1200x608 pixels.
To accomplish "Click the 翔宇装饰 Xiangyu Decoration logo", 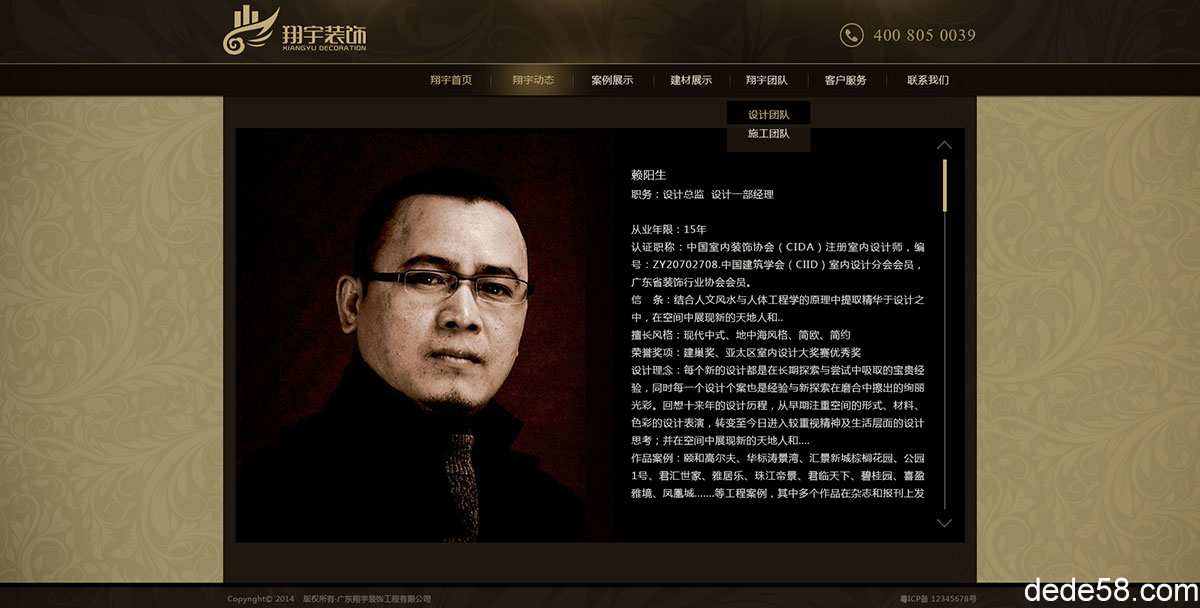I will pyautogui.click(x=294, y=30).
